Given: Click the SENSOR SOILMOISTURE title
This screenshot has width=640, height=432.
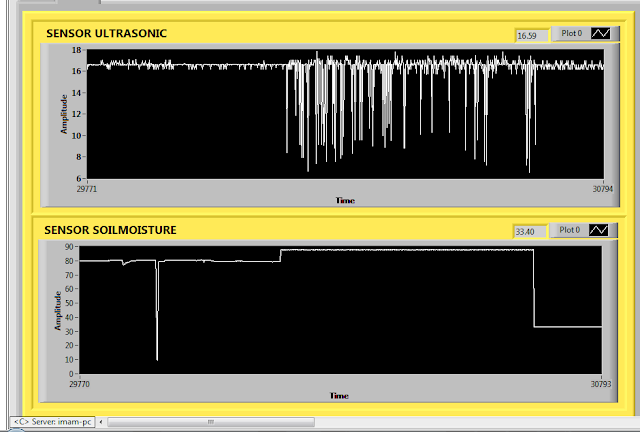Looking at the screenshot, I should pos(110,230).
